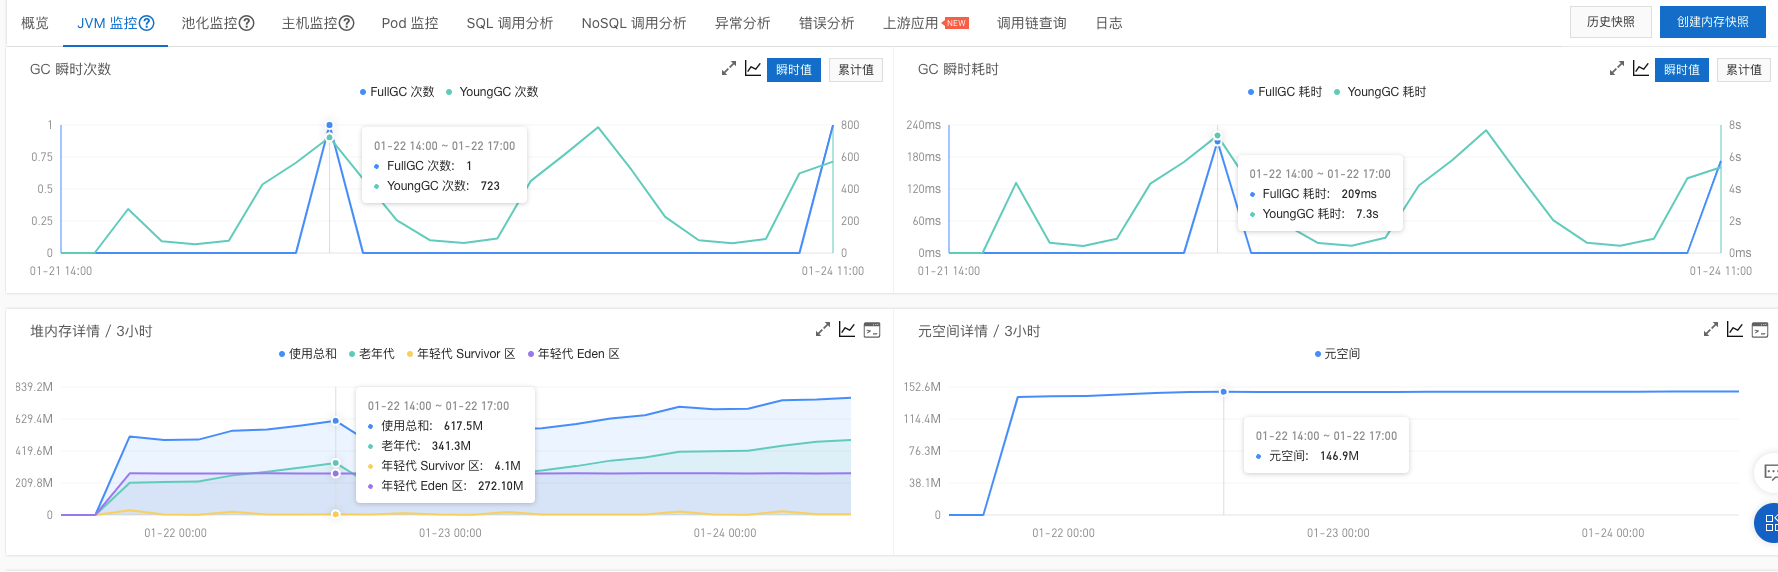The width and height of the screenshot is (1778, 572).
Task: Switch to 日志 tab
Action: coord(1109,23)
